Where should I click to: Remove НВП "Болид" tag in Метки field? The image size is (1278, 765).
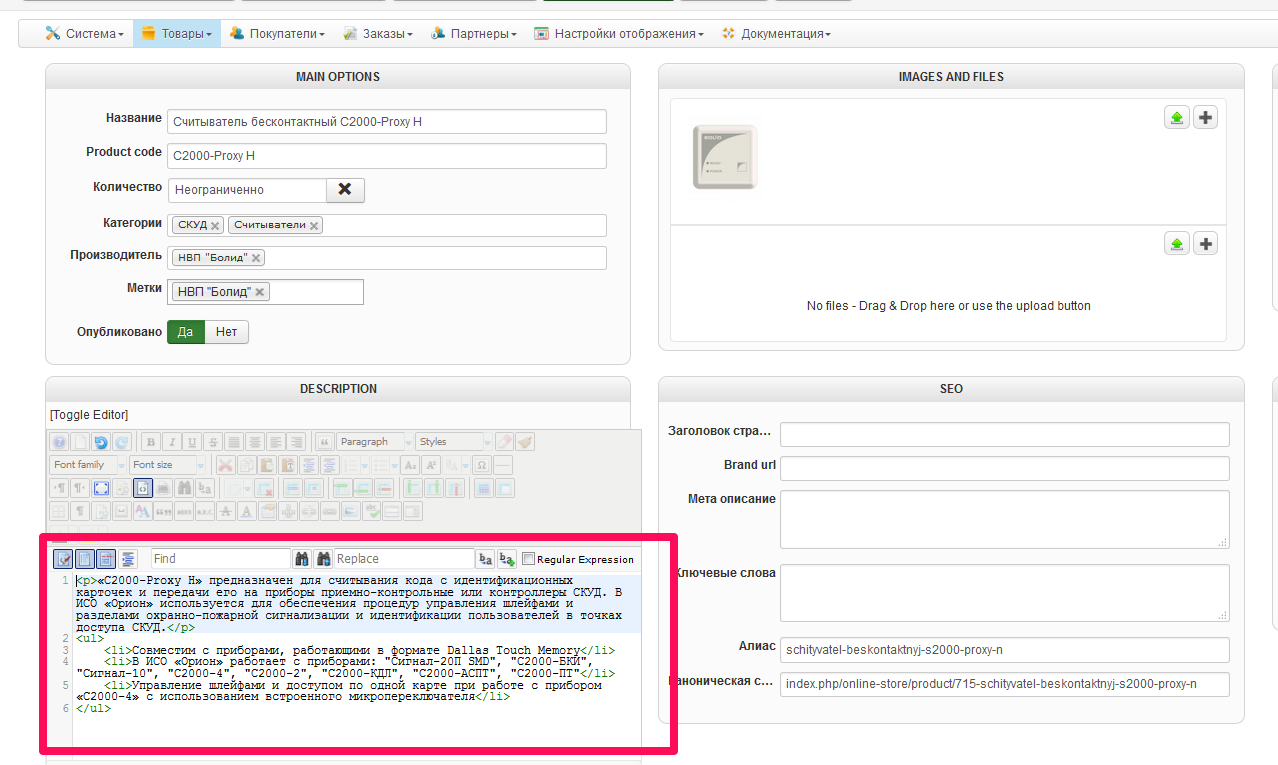[x=260, y=292]
